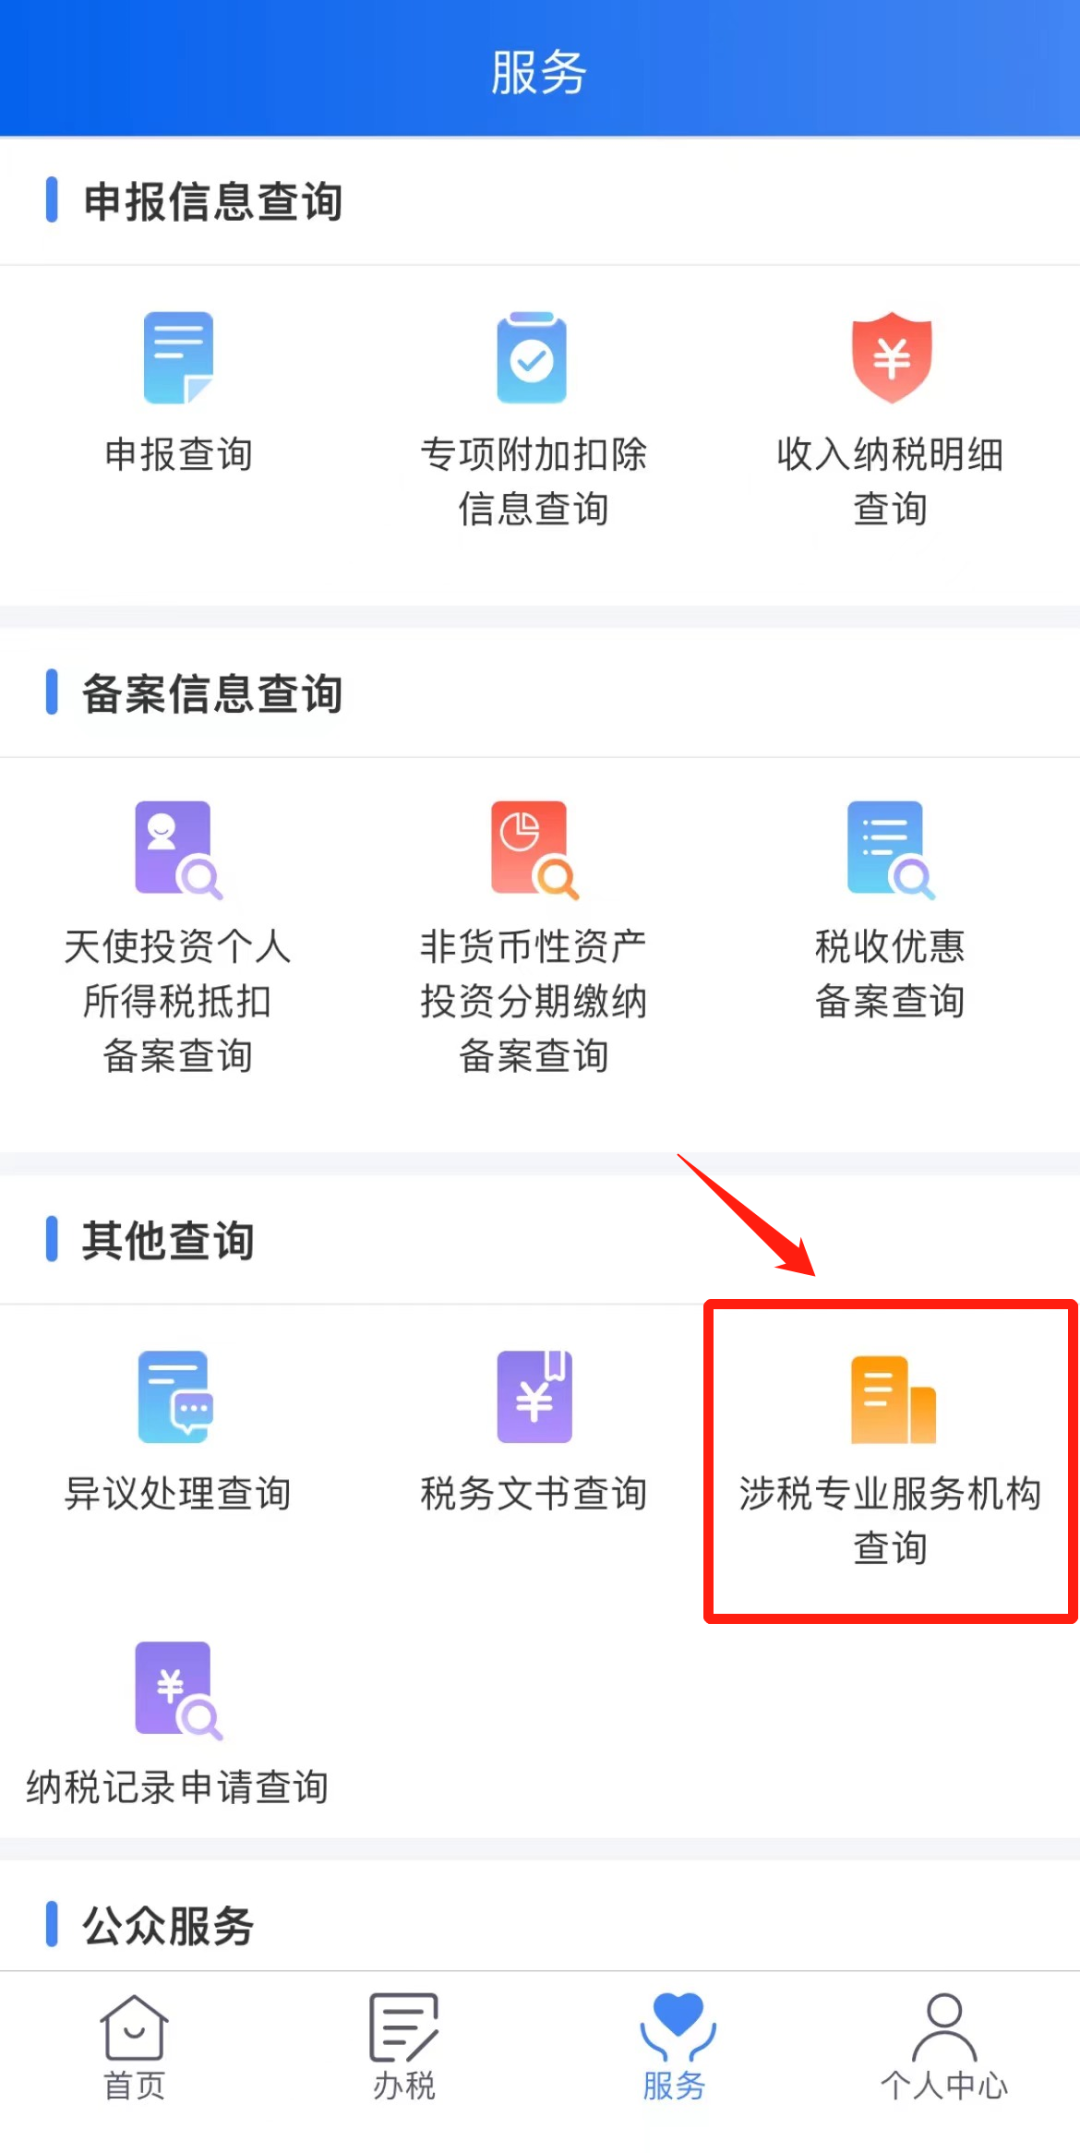Image resolution: width=1080 pixels, height=2153 pixels.
Task: Click the 非货币性资产 投资分期缴纳 label text
Action: [x=534, y=973]
